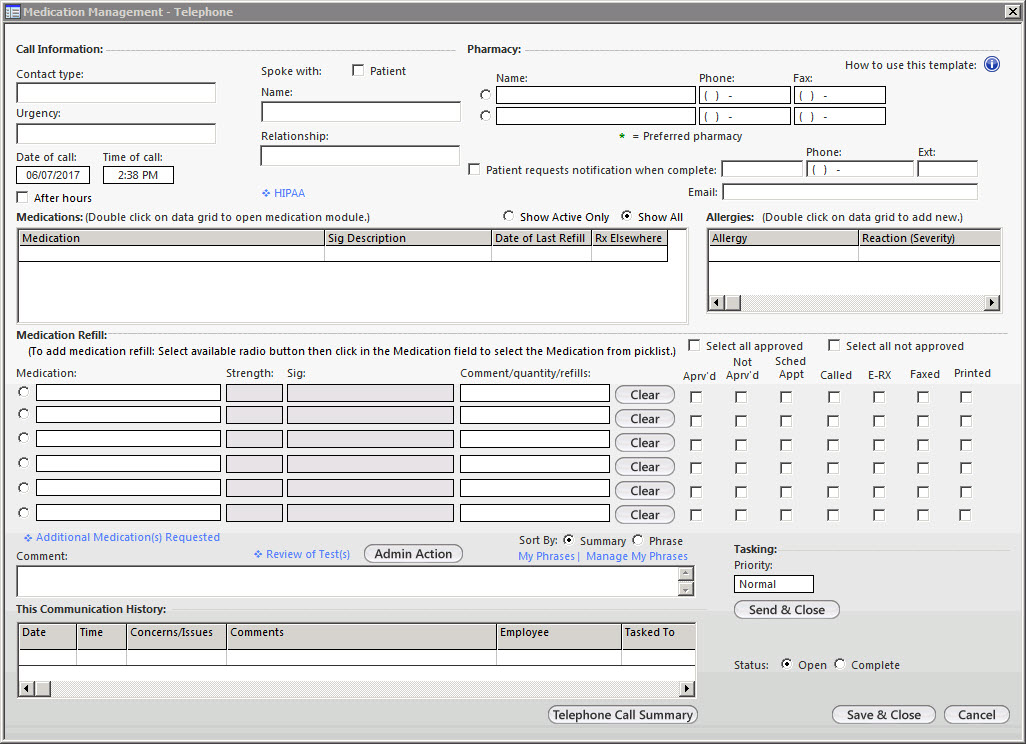Check Select all approved

click(694, 345)
